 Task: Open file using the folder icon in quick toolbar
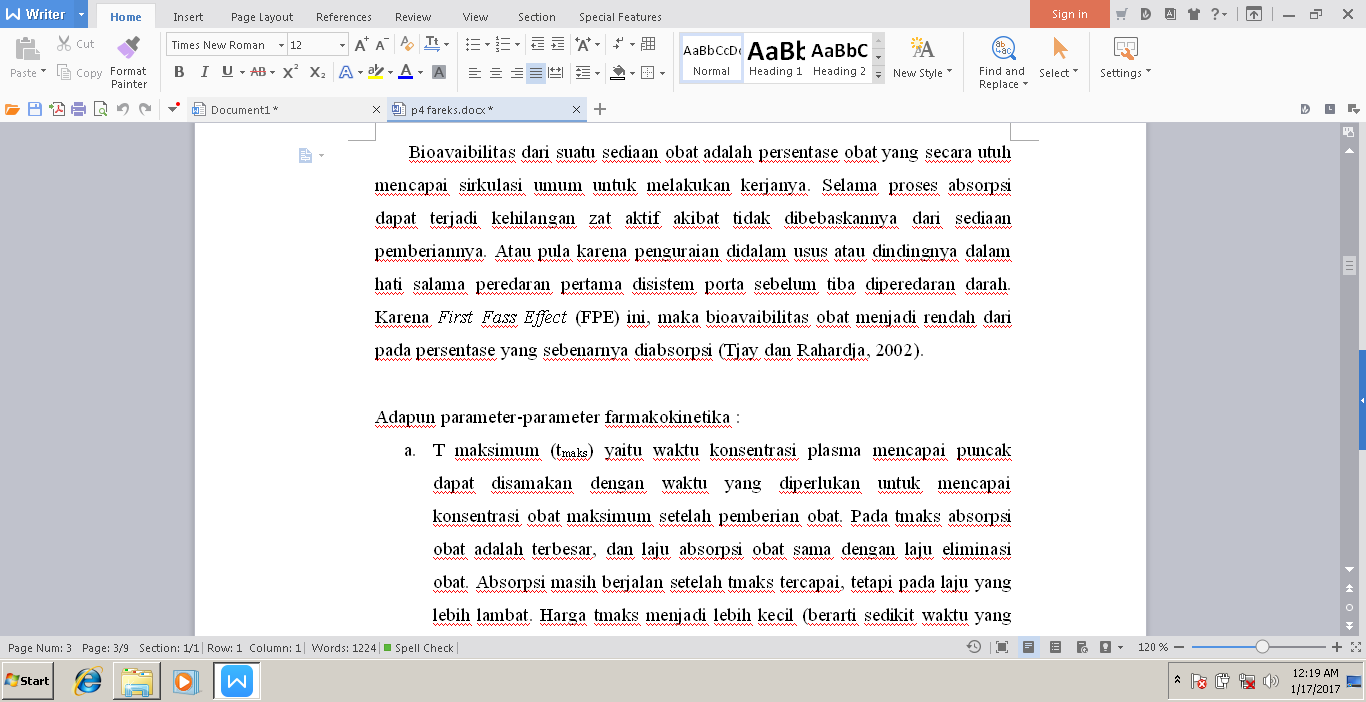(x=13, y=110)
